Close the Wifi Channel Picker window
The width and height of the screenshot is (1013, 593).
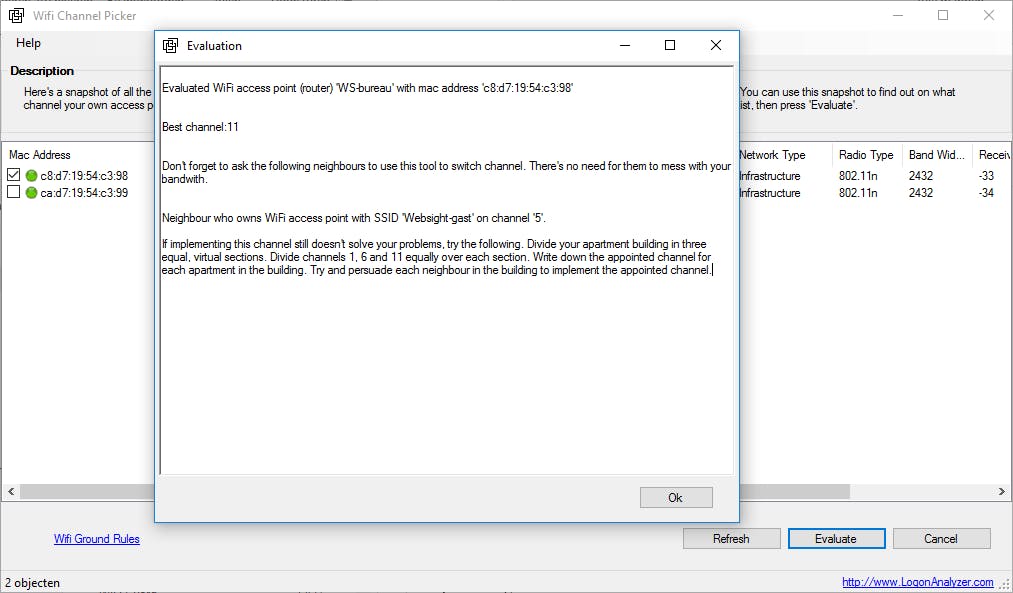click(x=989, y=15)
